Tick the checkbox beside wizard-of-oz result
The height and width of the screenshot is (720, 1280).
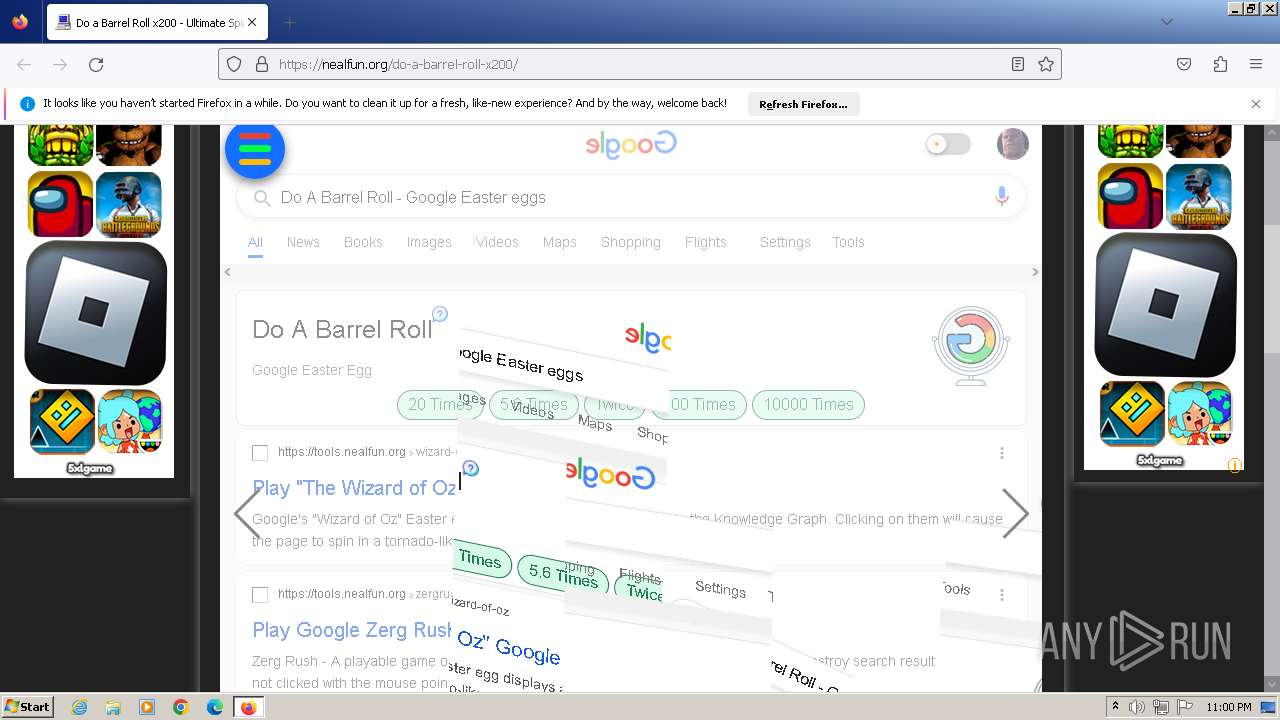tap(260, 453)
